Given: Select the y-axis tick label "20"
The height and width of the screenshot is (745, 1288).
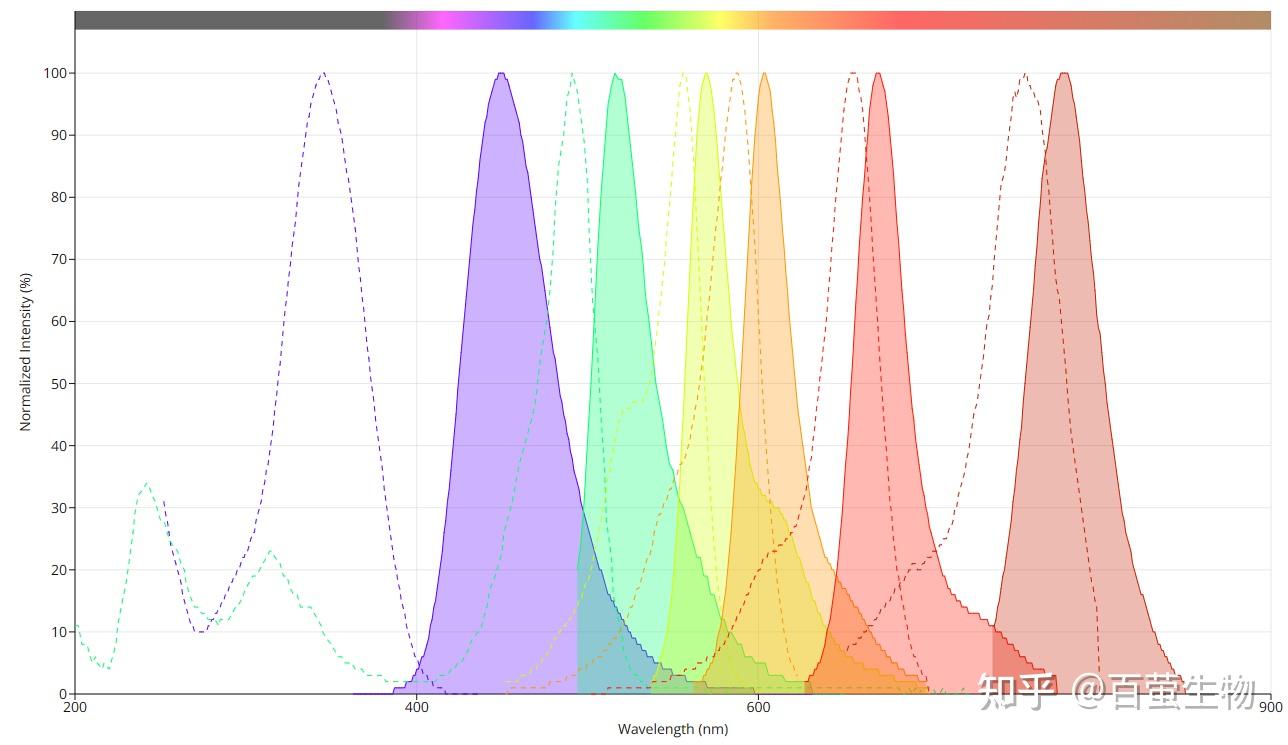Looking at the screenshot, I should [58, 569].
